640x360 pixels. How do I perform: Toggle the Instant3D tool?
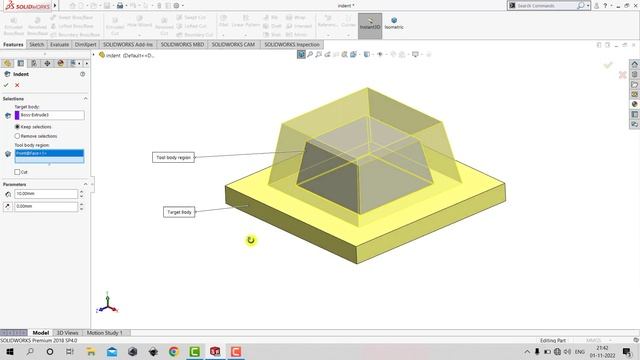(370, 26)
